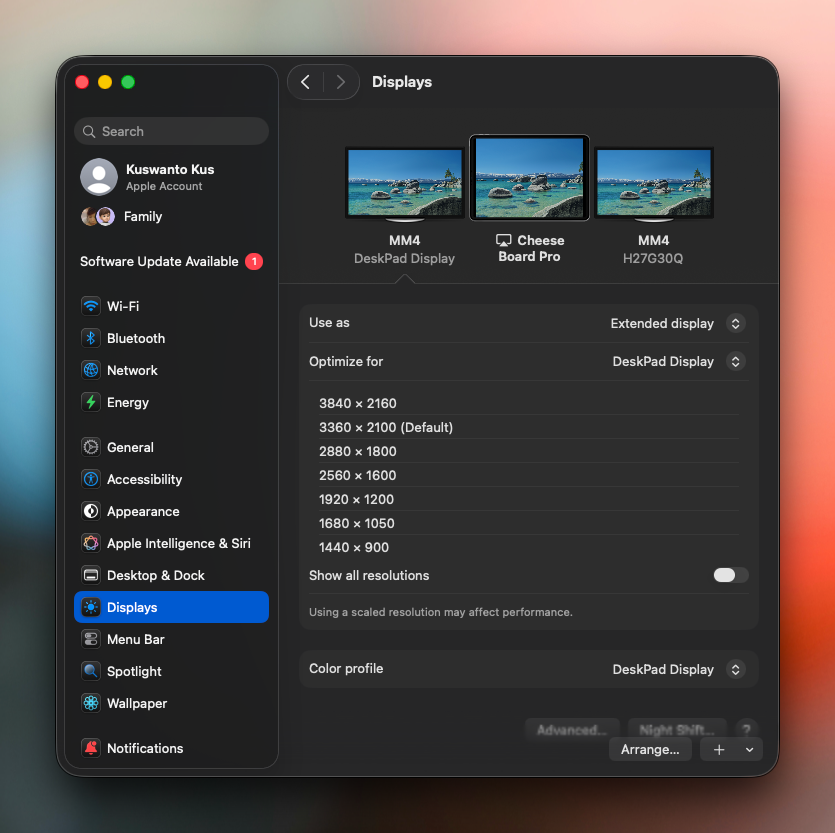Click the Displays sun icon

tap(91, 607)
